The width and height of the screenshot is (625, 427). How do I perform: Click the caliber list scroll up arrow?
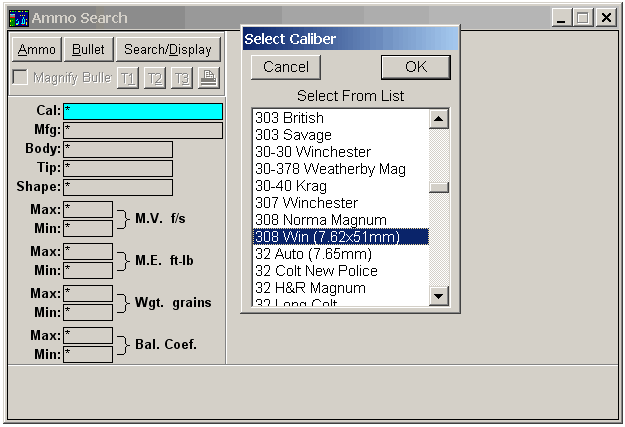tap(439, 118)
